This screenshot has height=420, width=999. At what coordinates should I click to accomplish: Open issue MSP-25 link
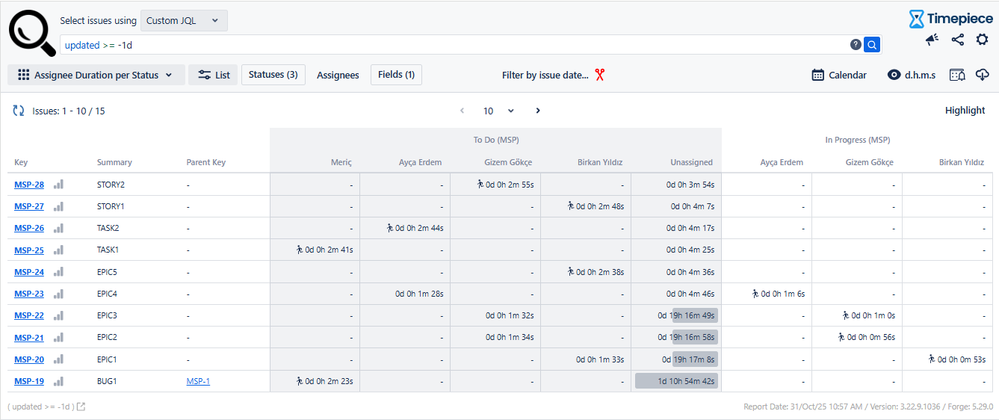coord(29,250)
